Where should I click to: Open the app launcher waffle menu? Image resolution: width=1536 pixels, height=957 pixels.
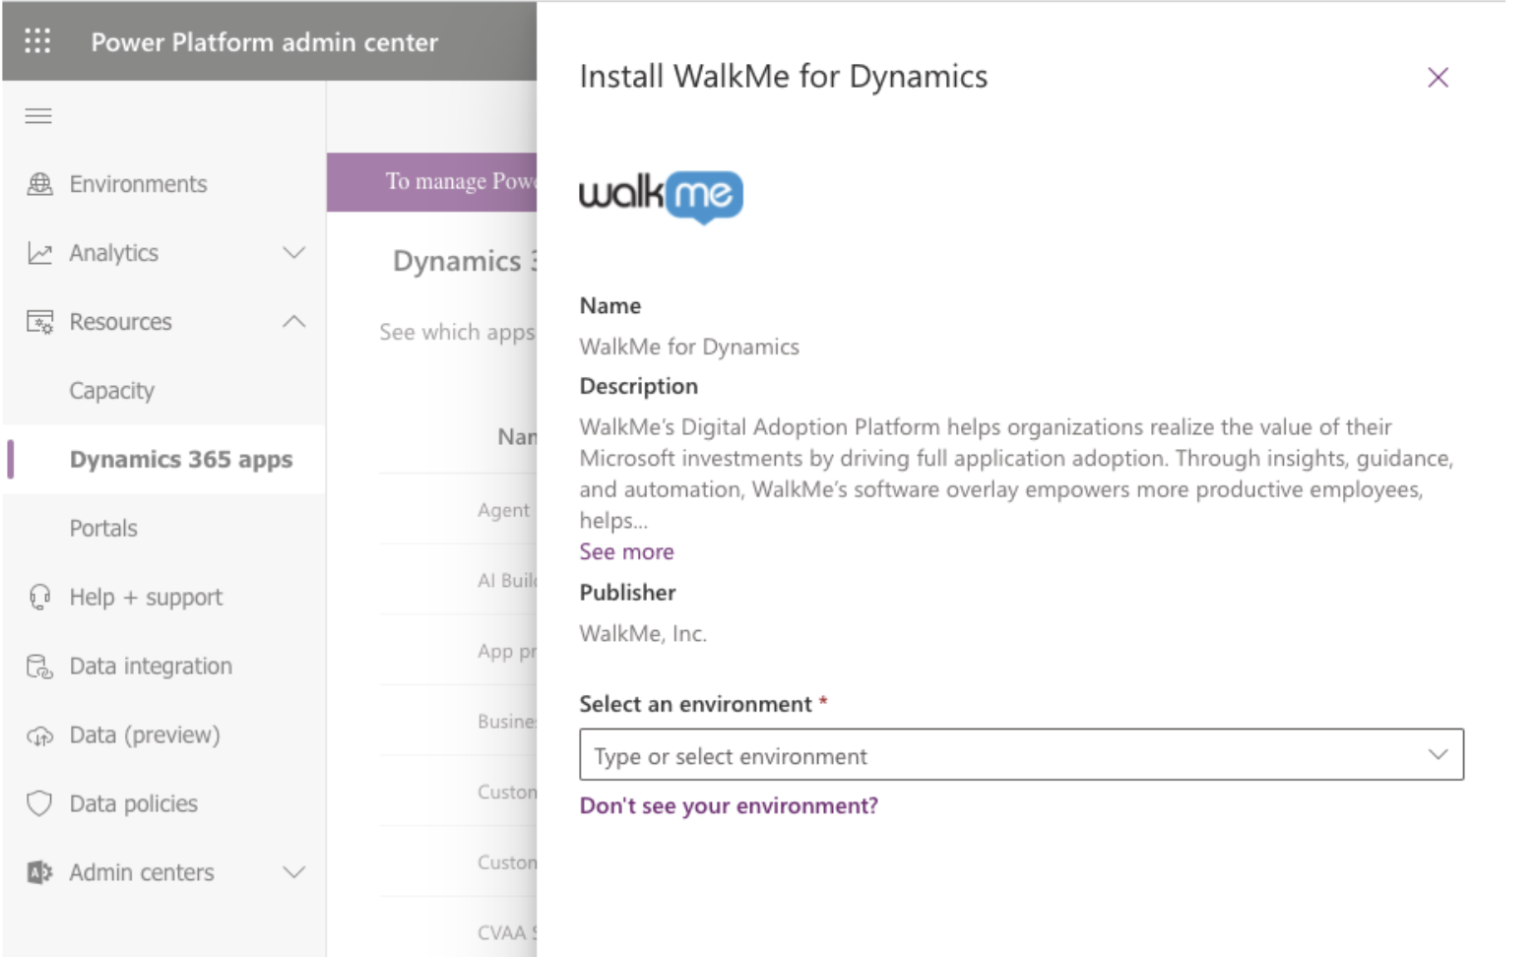tap(38, 41)
